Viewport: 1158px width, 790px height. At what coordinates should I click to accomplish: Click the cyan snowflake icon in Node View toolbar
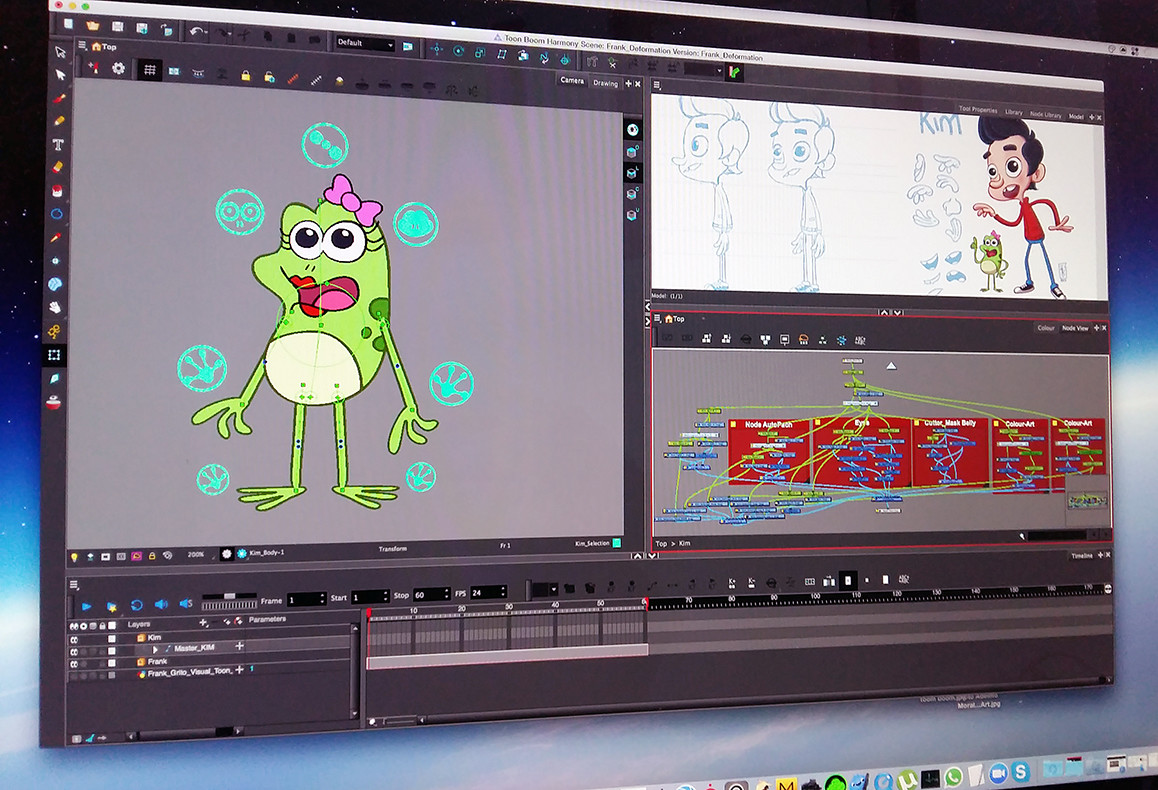tap(841, 340)
